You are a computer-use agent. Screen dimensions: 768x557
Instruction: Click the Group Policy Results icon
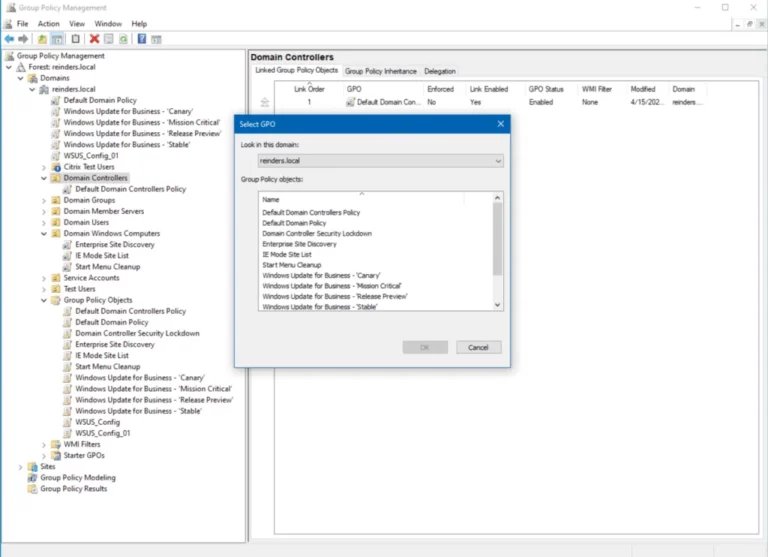coord(32,489)
